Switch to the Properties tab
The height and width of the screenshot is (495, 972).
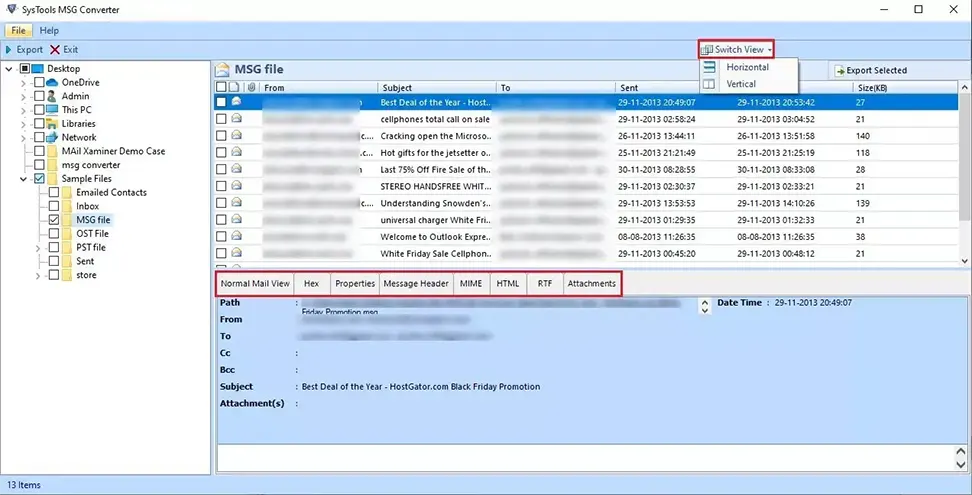[x=355, y=283]
